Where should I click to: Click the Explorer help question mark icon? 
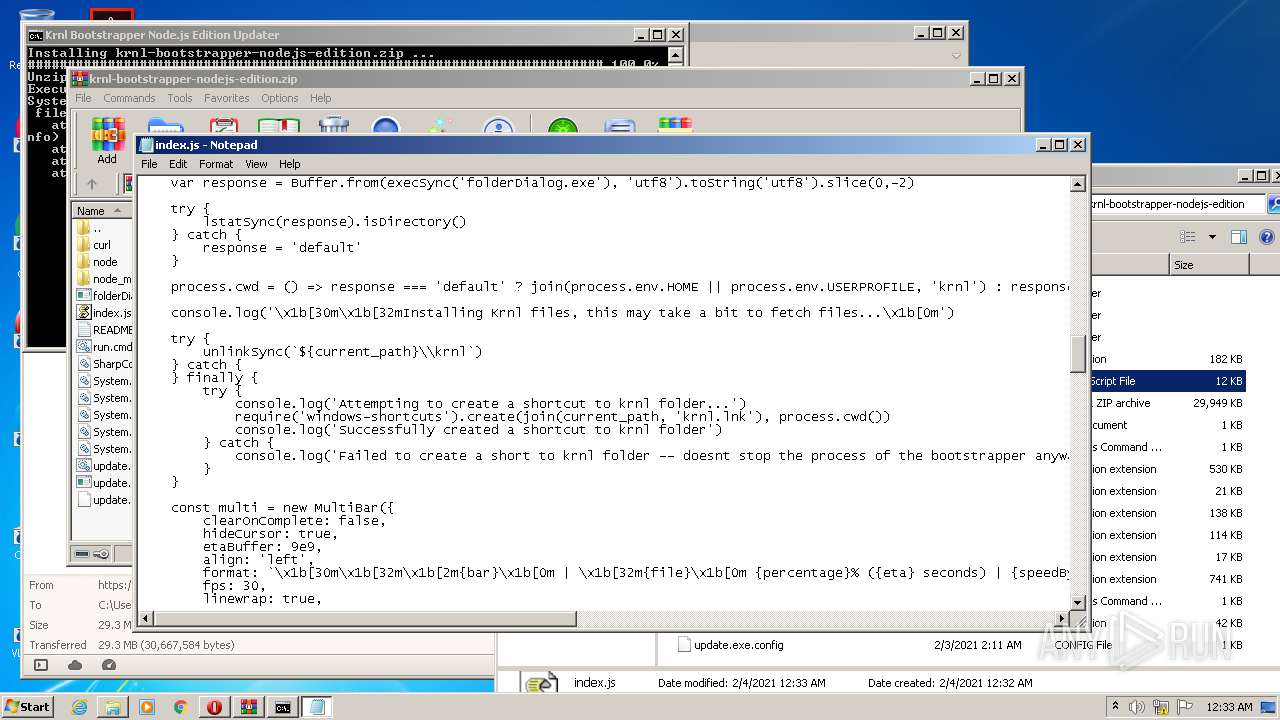coord(1267,237)
